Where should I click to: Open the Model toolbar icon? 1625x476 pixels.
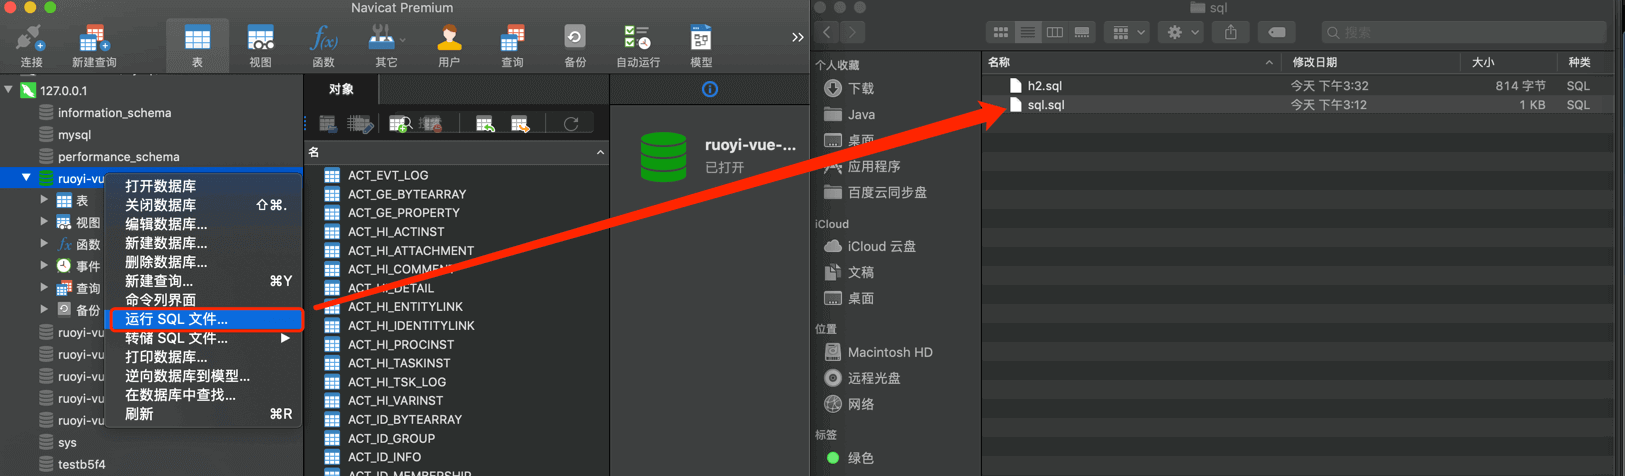click(701, 45)
